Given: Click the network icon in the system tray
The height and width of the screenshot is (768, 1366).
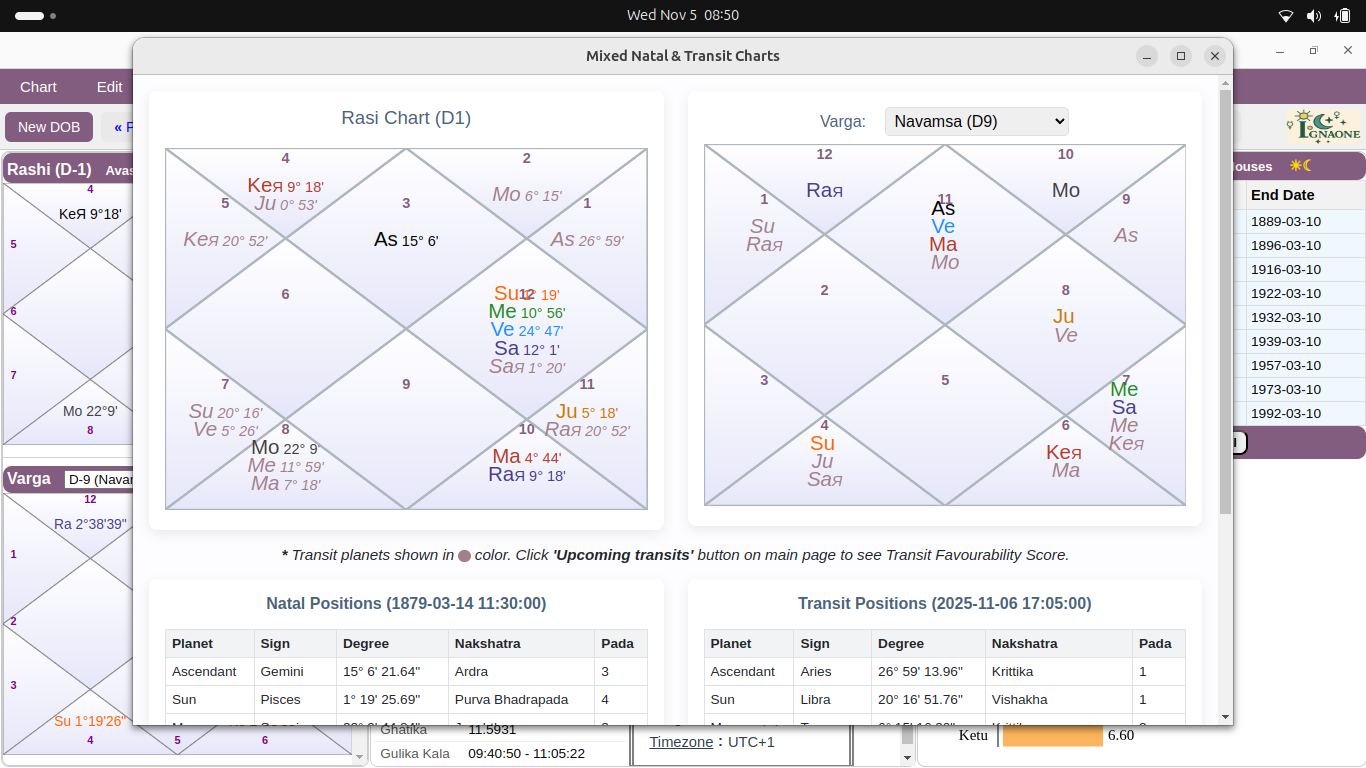Looking at the screenshot, I should point(1285,15).
